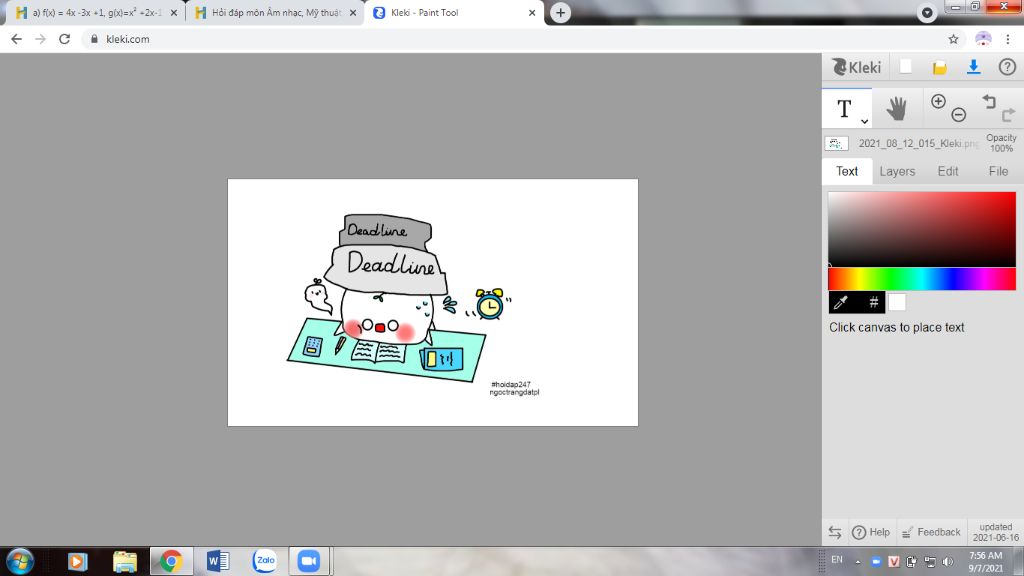Redo the last undone action

tap(1008, 115)
